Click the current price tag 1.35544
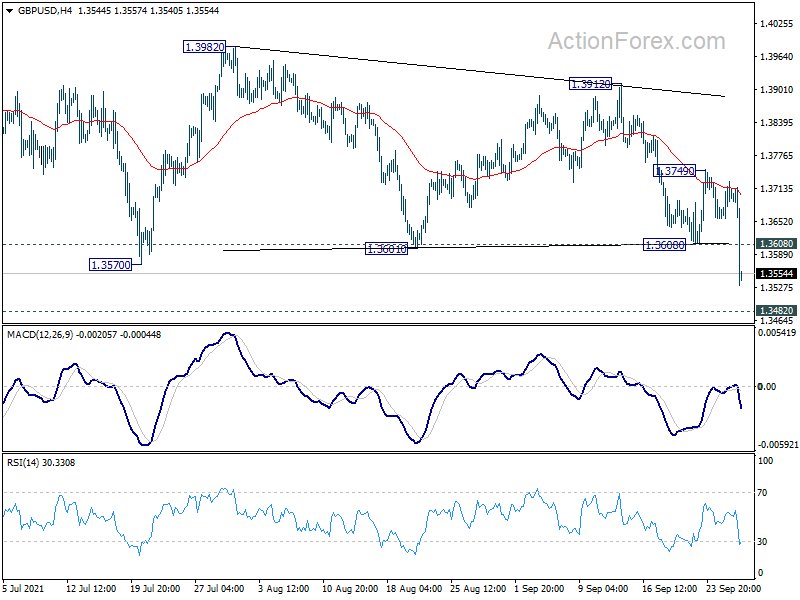This screenshot has width=800, height=600. (777, 274)
